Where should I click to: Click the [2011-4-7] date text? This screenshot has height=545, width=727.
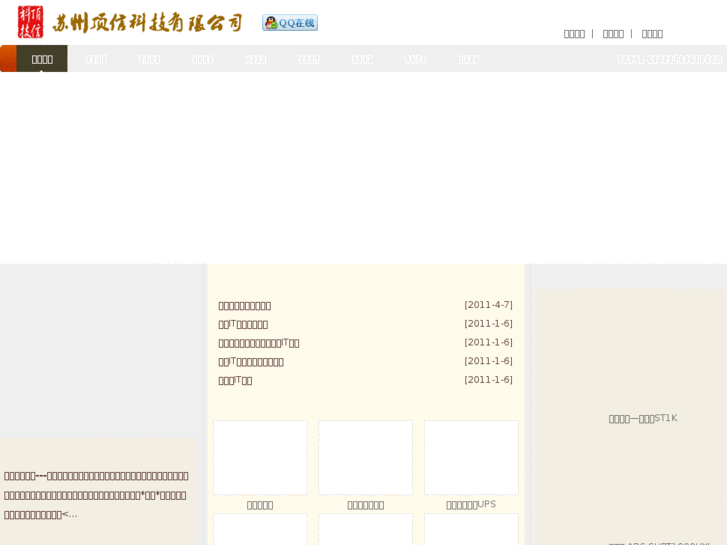click(489, 305)
